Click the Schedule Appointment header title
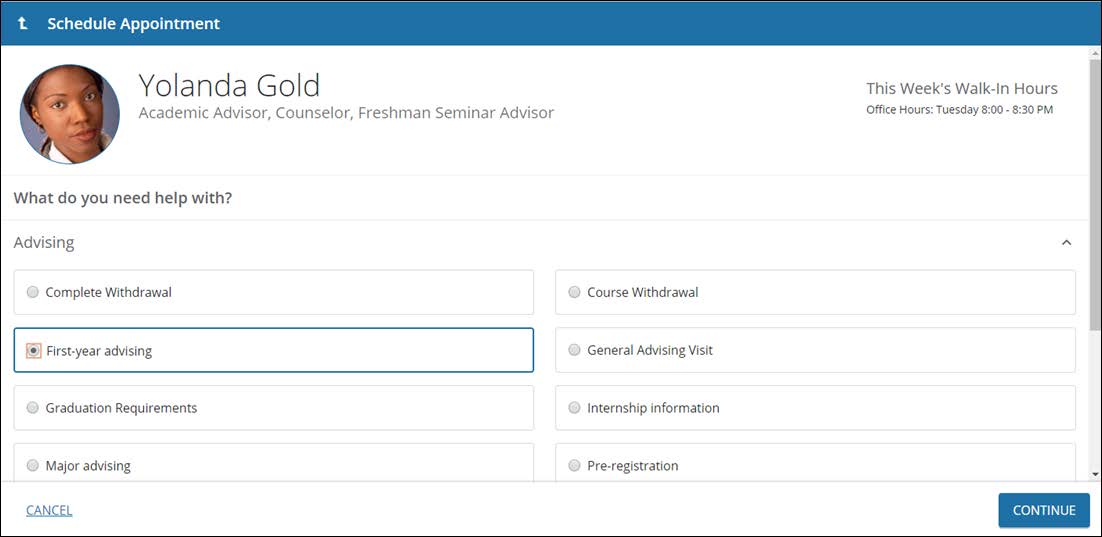 [133, 23]
